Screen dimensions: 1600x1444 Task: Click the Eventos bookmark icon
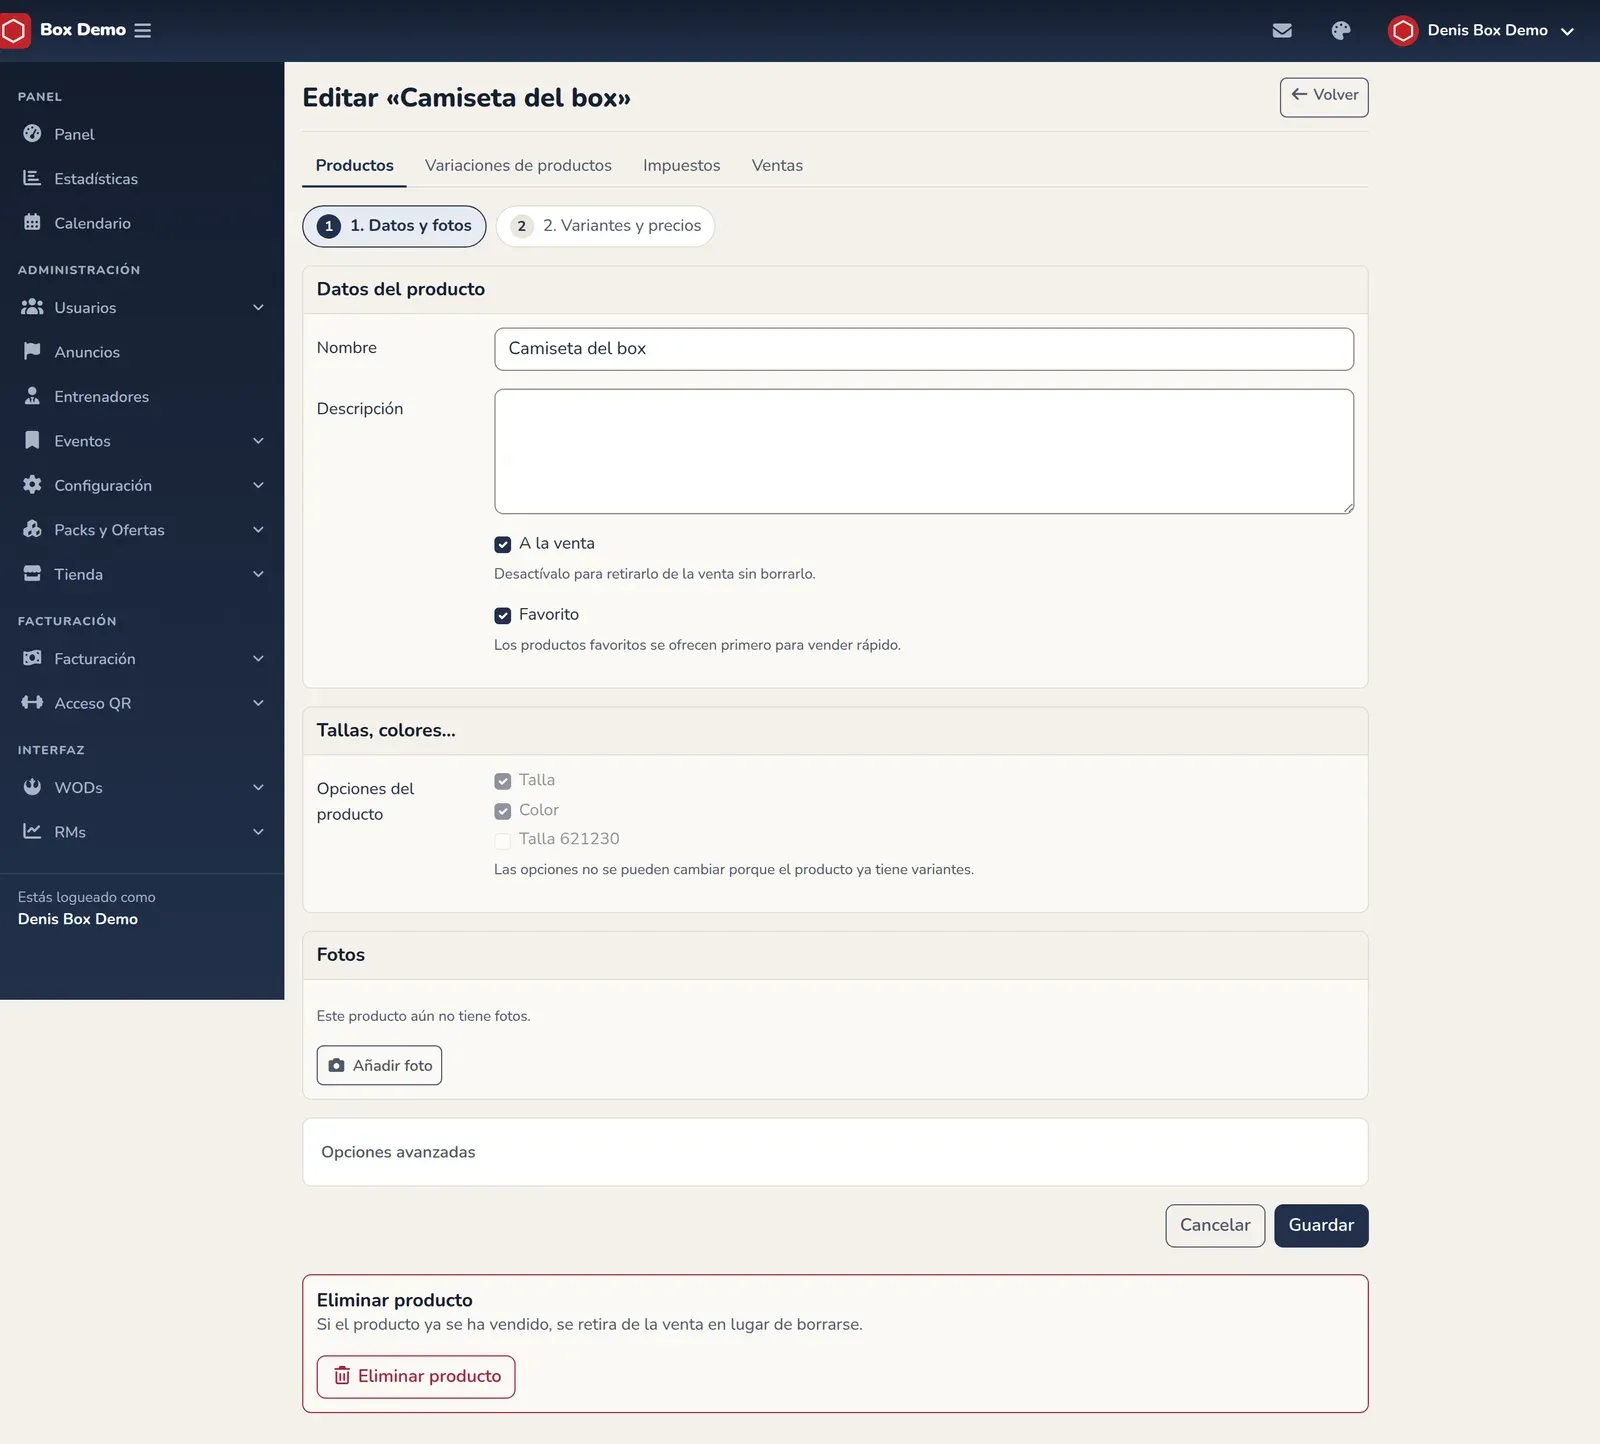click(32, 440)
